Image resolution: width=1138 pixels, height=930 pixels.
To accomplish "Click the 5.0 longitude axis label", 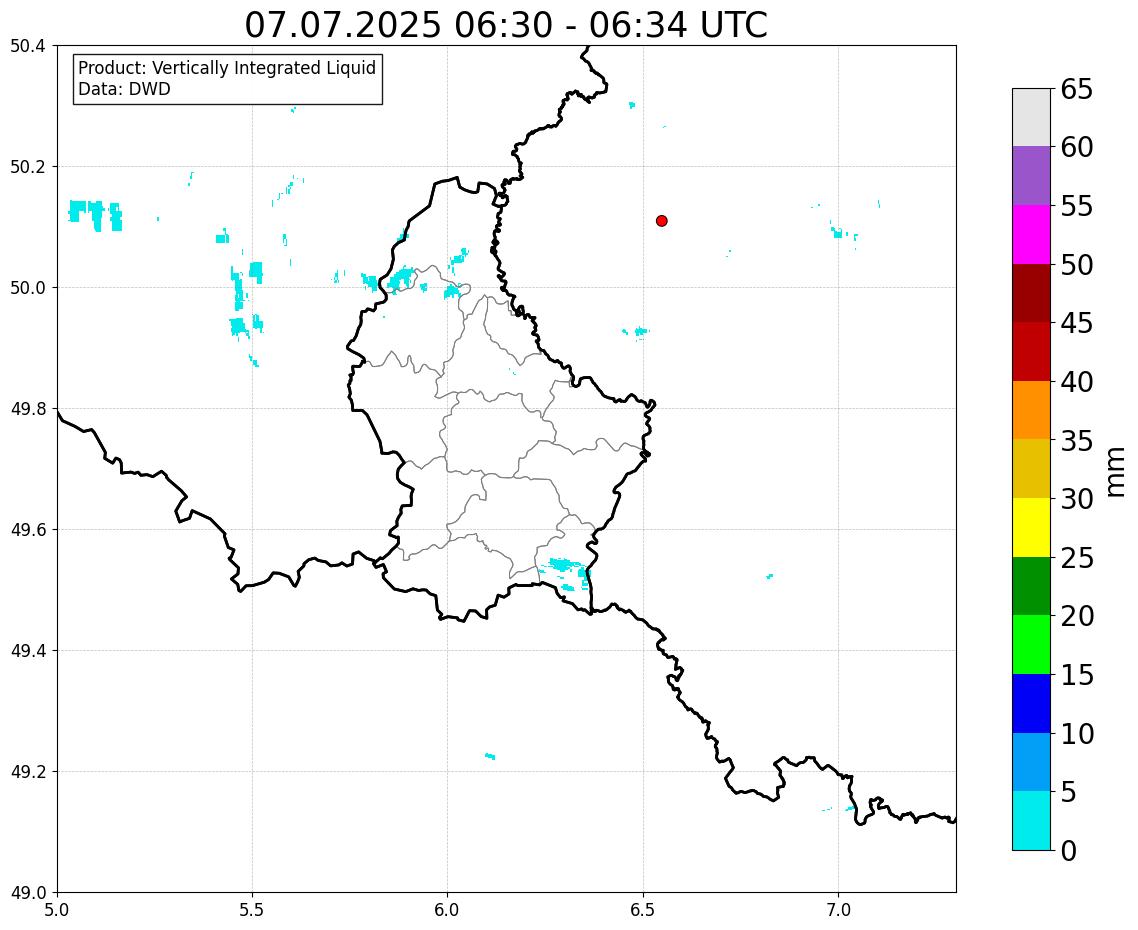I will coord(57,910).
